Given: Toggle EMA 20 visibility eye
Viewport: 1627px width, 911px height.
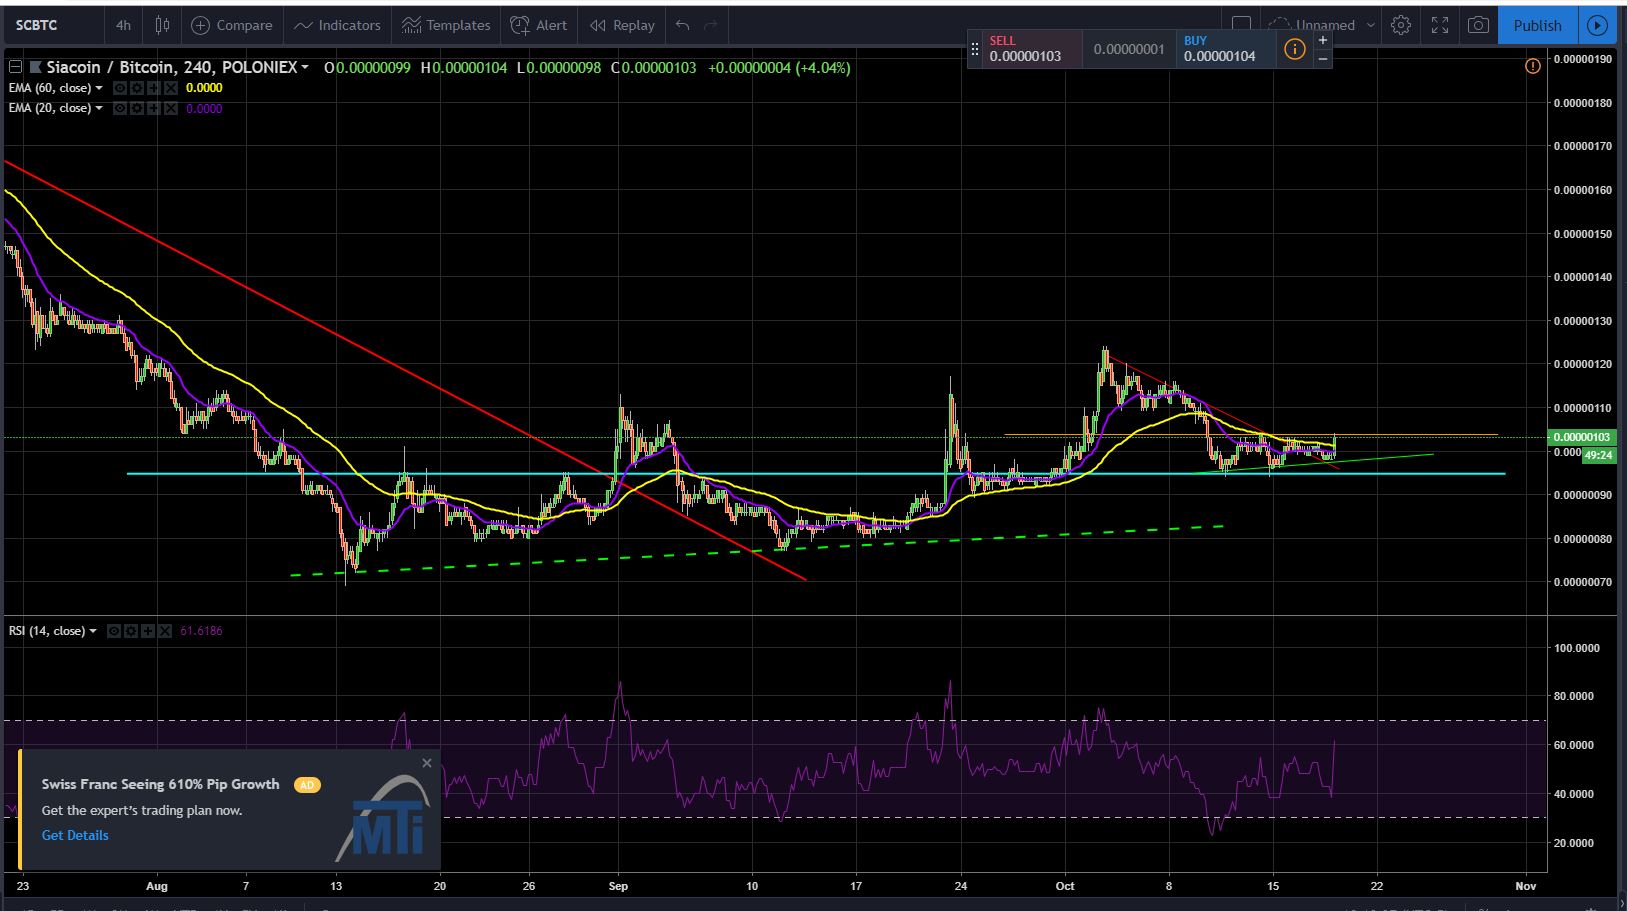Looking at the screenshot, I should pos(120,108).
